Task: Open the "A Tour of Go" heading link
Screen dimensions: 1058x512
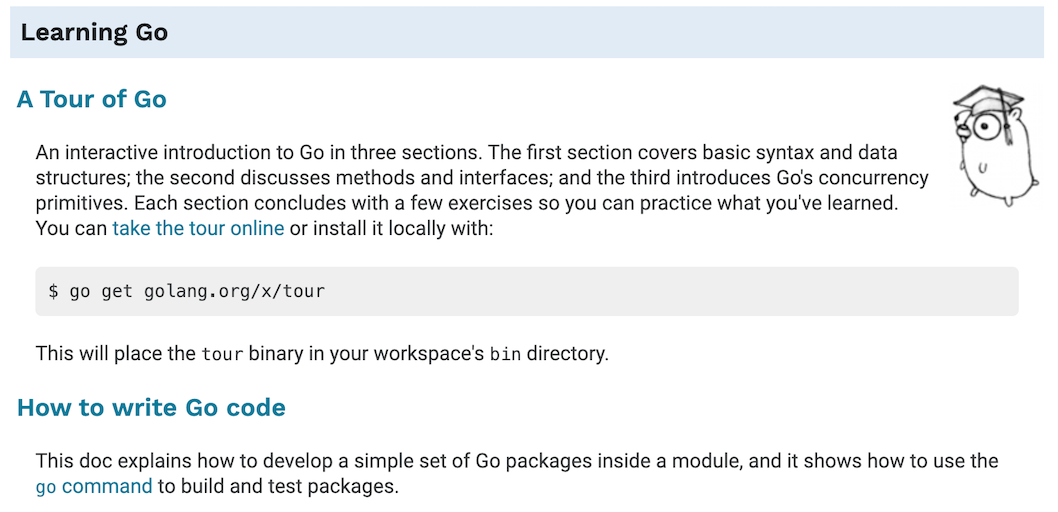Action: (x=92, y=99)
